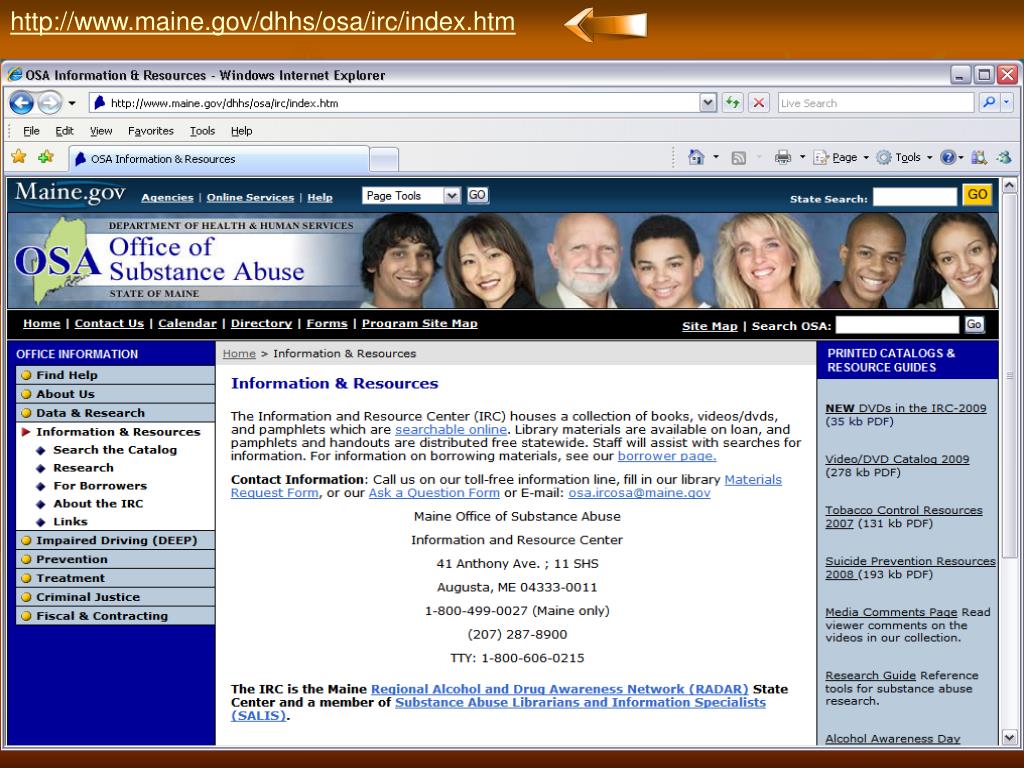Open the recent pages dropdown arrow
The height and width of the screenshot is (768, 1024).
point(72,103)
